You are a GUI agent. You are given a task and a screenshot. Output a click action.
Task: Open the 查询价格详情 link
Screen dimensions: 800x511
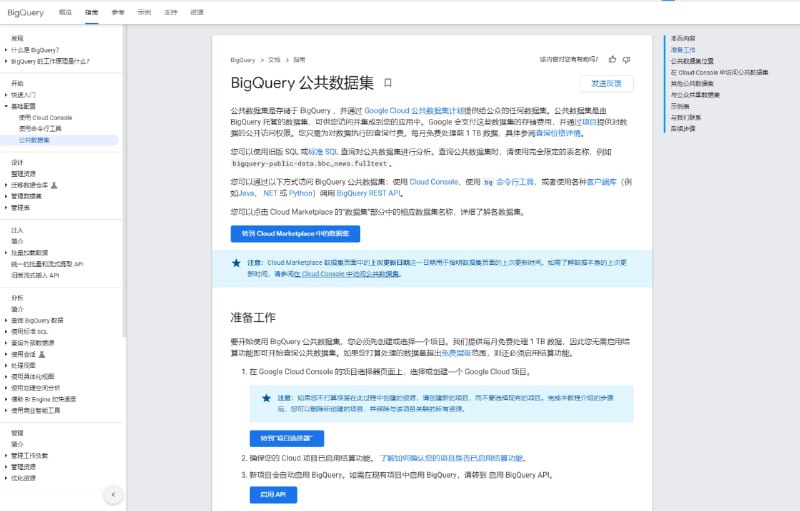point(558,133)
